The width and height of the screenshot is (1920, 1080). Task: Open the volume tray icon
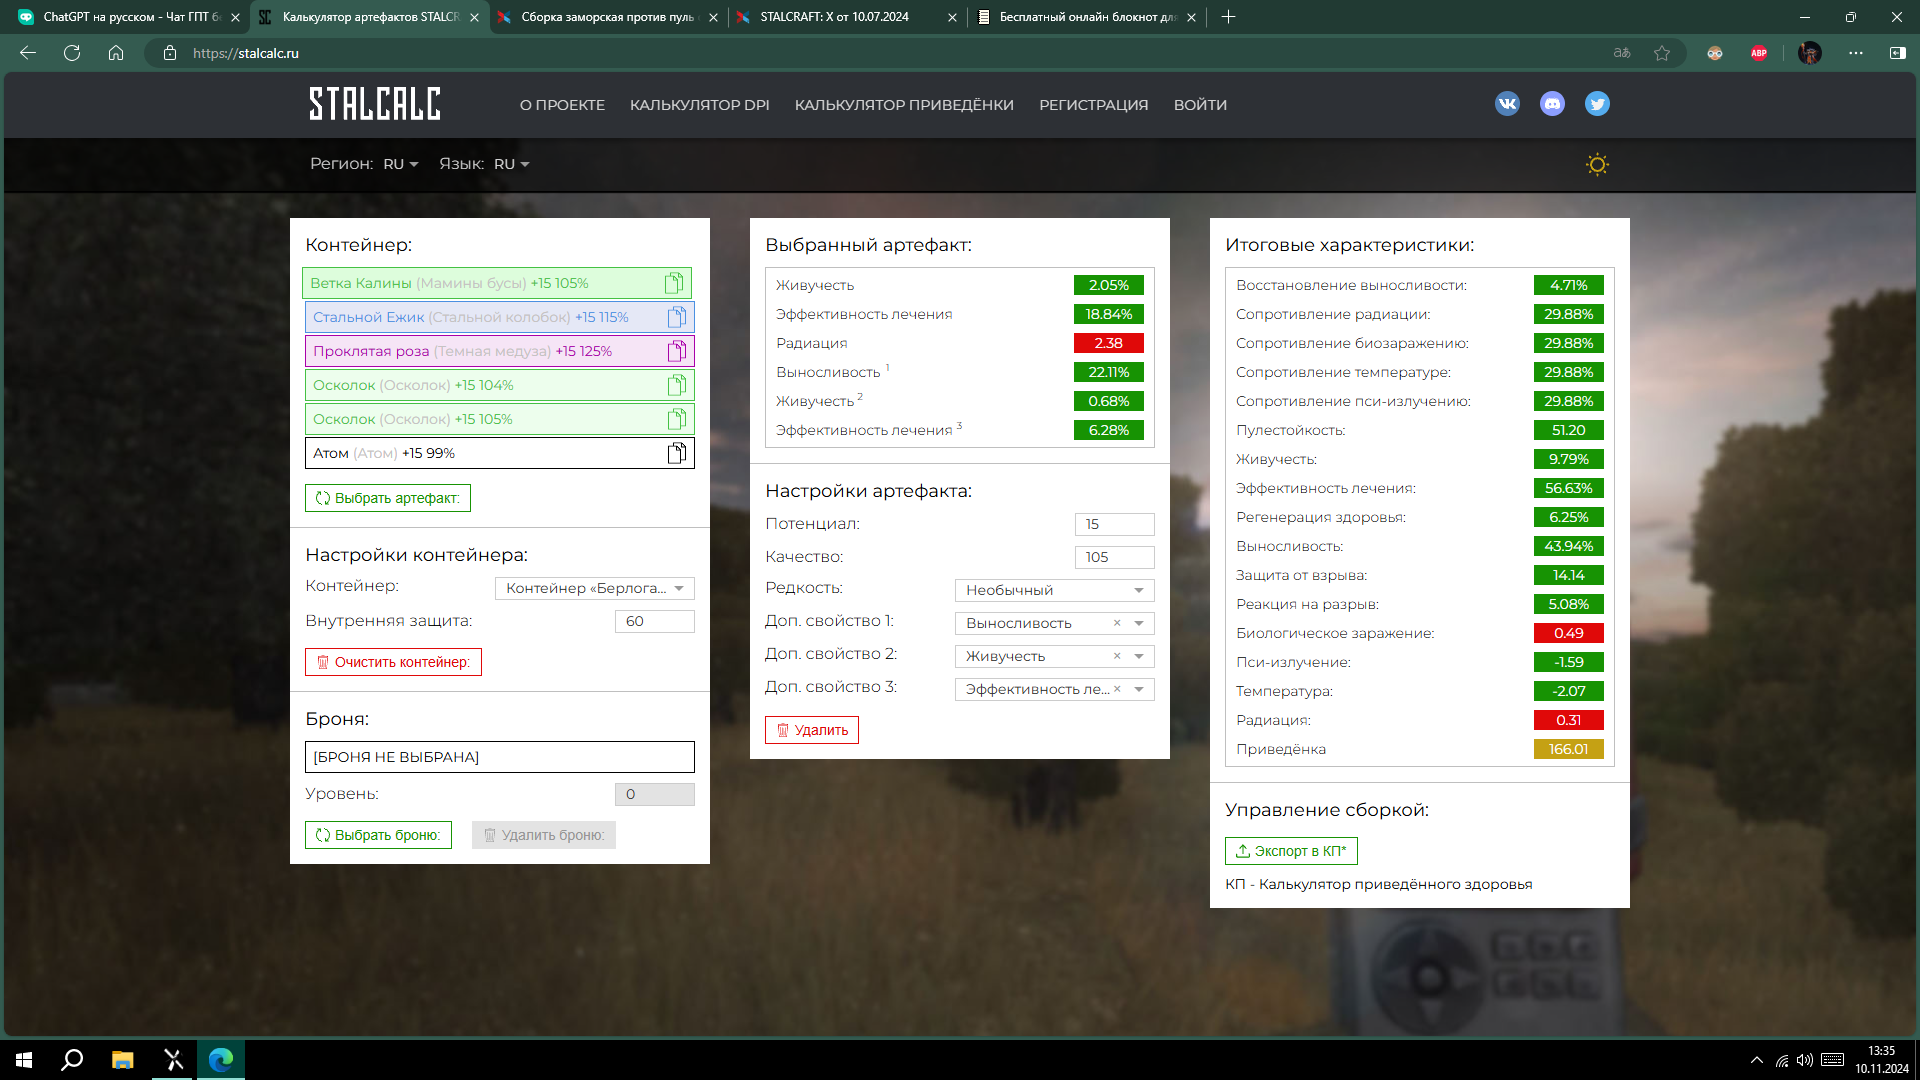(x=1805, y=1060)
